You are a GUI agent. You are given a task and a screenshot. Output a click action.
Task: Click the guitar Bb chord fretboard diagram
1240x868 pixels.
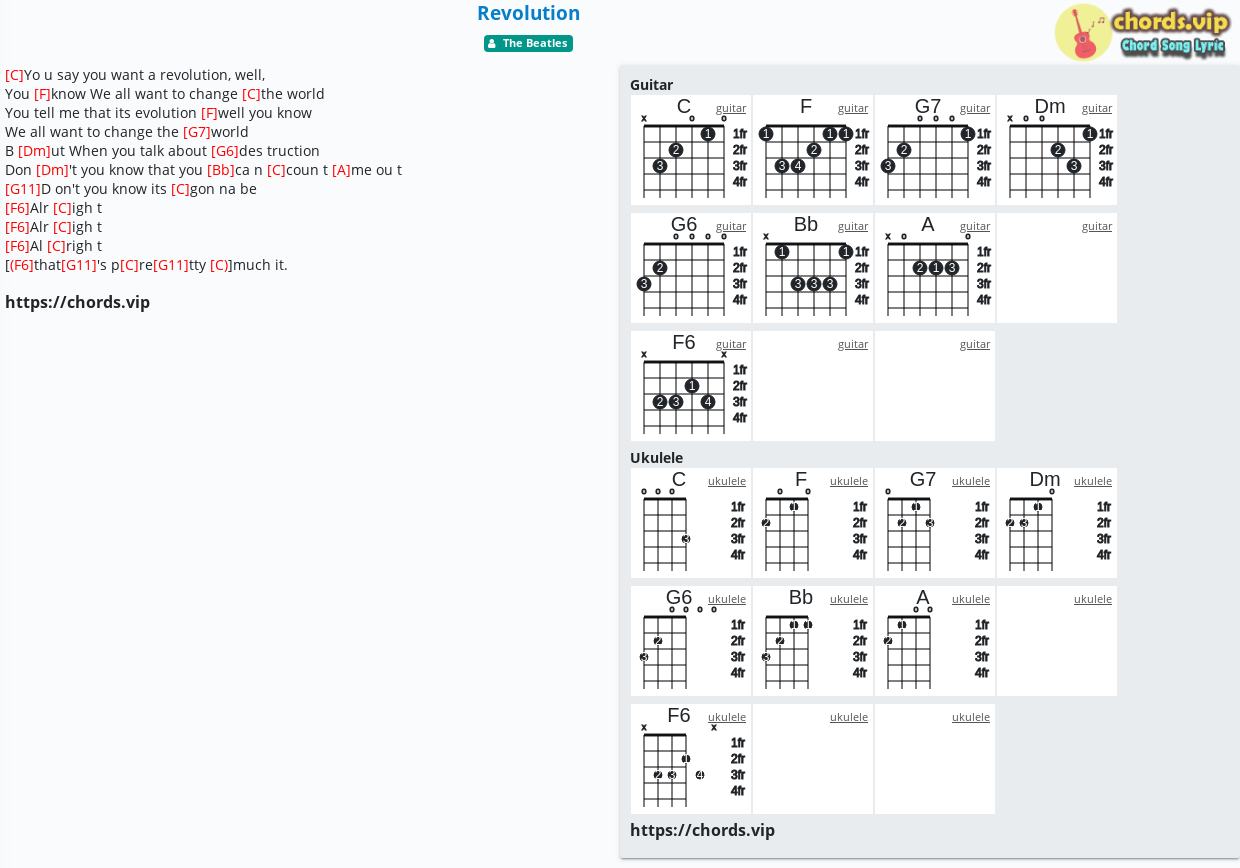[x=813, y=268]
